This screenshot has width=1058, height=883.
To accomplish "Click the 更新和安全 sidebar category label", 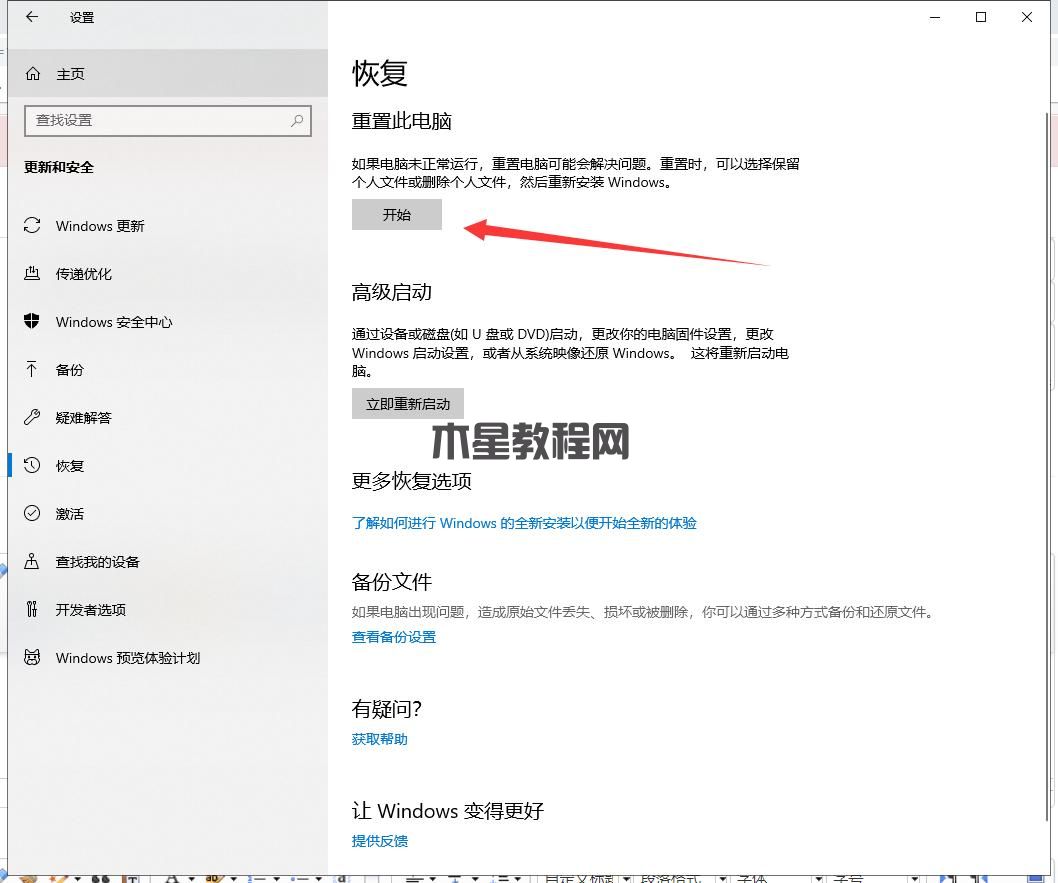I will click(59, 167).
